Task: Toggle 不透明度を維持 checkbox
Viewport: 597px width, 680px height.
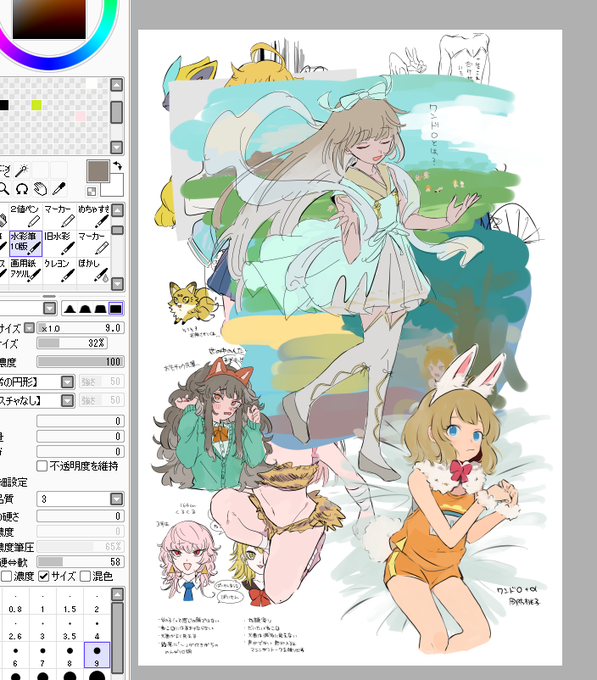Action: 42,466
